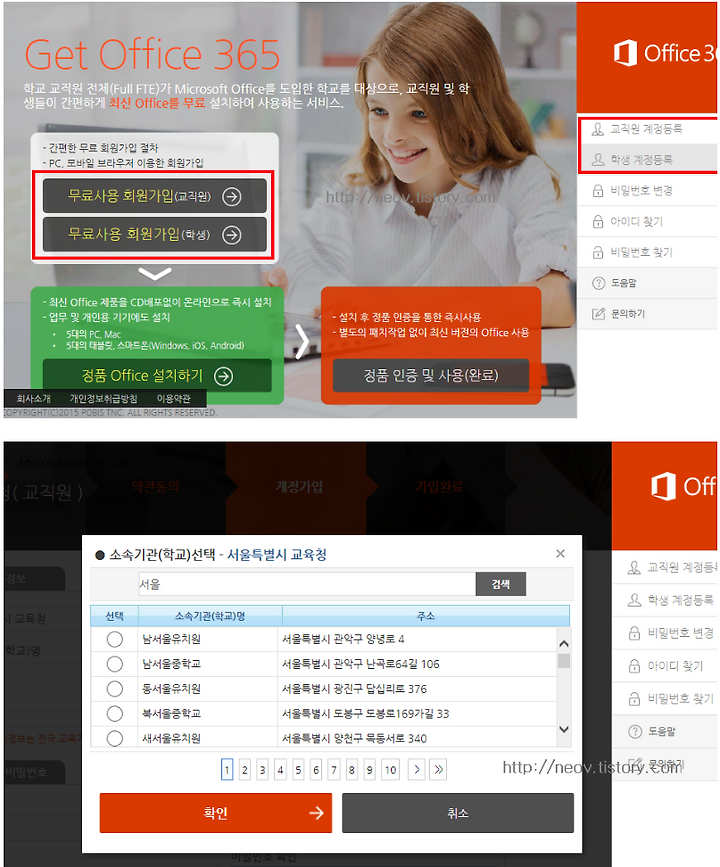The height and width of the screenshot is (867, 720).
Task: Click address 서울특별시 도봉구 도봉로169가길 33
Action: (366, 713)
